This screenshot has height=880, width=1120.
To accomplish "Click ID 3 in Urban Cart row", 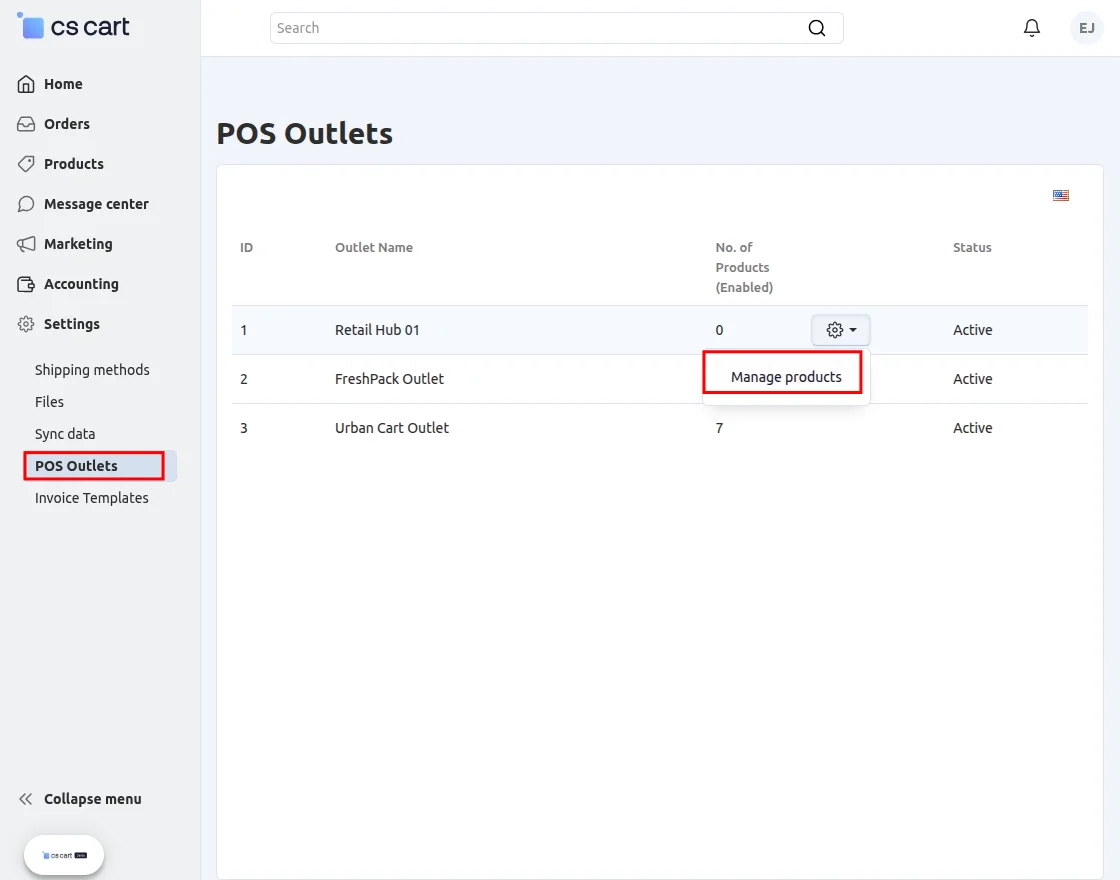I will tap(244, 428).
